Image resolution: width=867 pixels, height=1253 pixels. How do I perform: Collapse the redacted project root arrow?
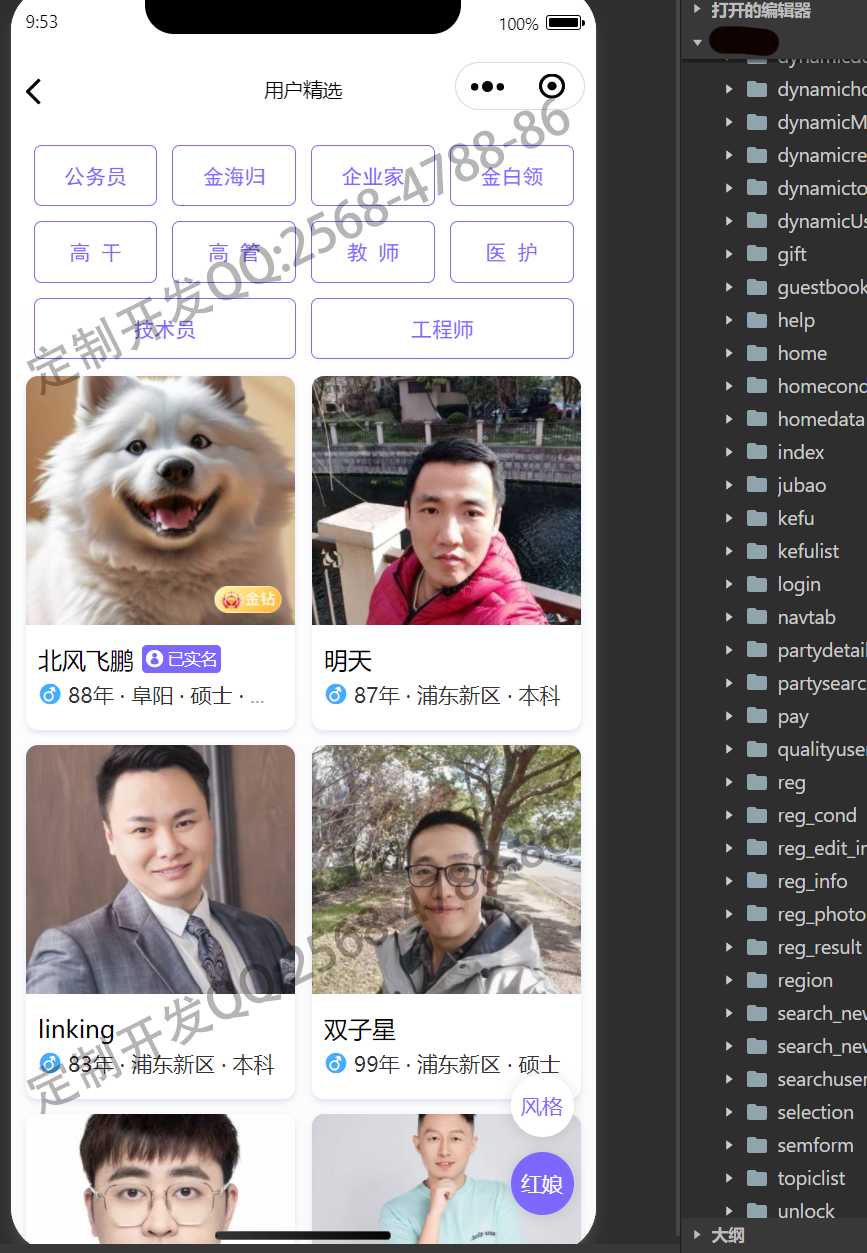coord(697,42)
